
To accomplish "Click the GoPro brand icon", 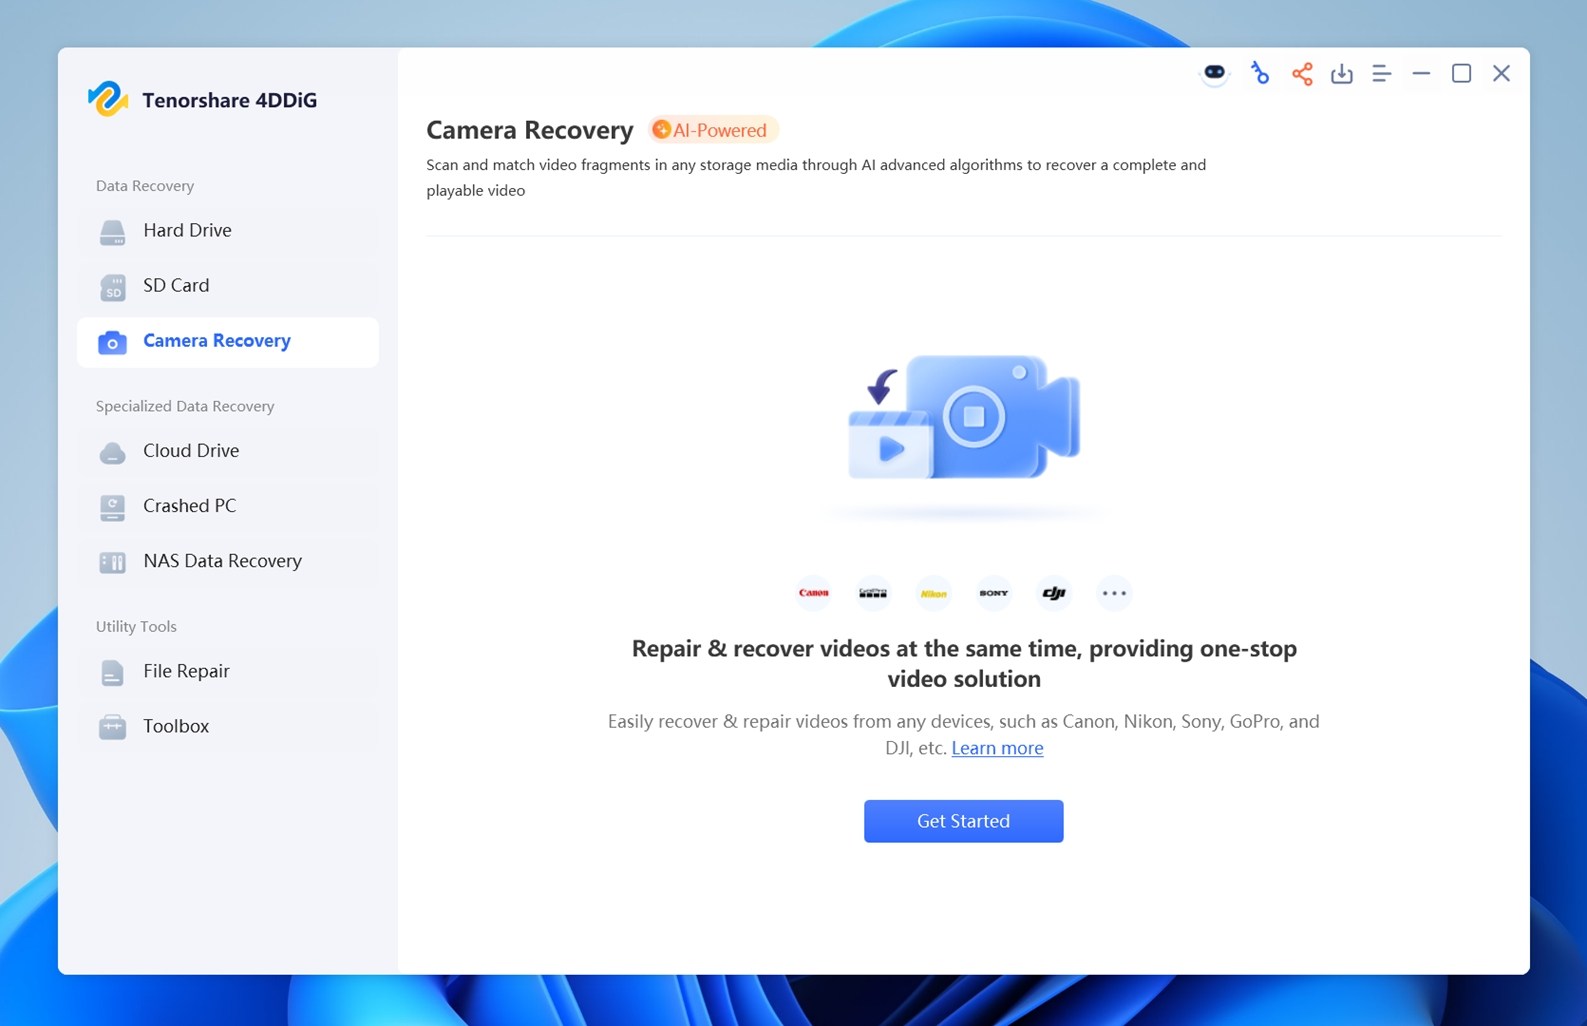I will 873,593.
